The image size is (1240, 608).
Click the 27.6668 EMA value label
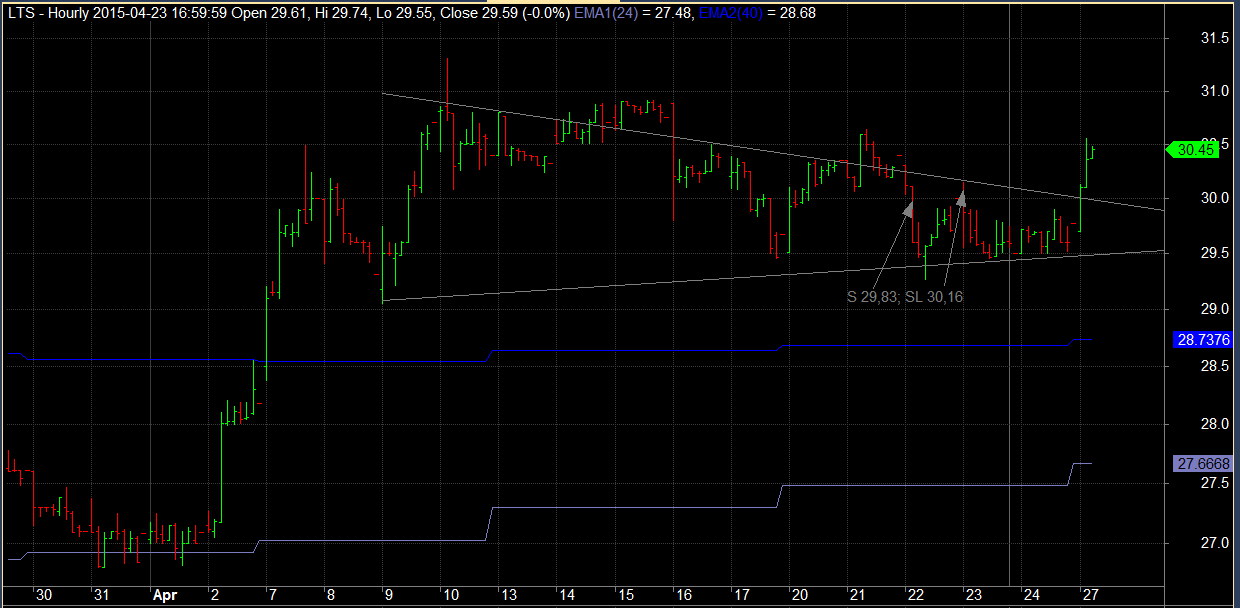(1203, 463)
